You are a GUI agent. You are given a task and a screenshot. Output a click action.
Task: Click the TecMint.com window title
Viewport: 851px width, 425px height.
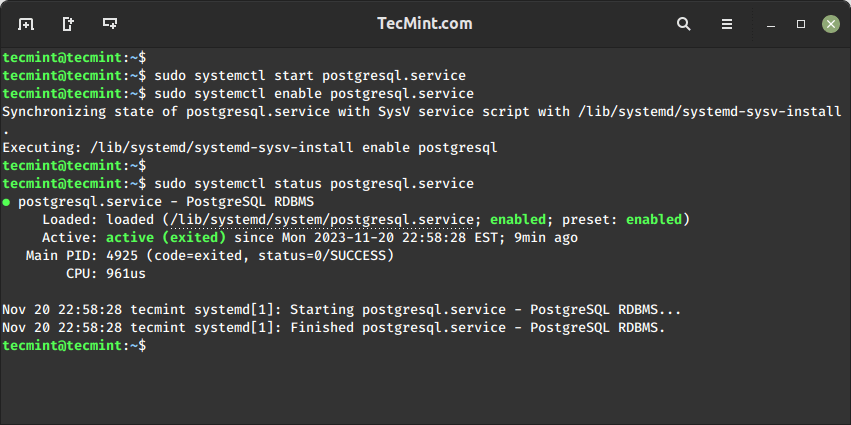[425, 23]
